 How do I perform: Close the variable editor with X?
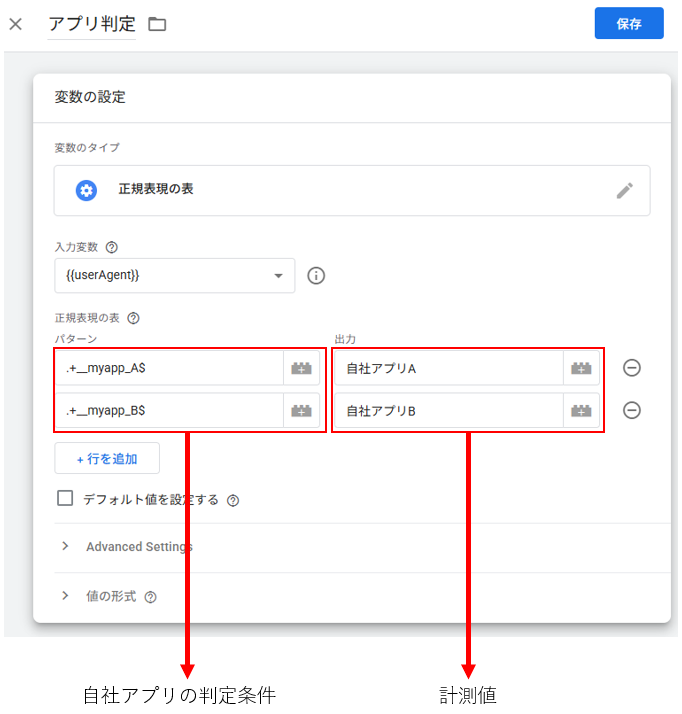(15, 24)
